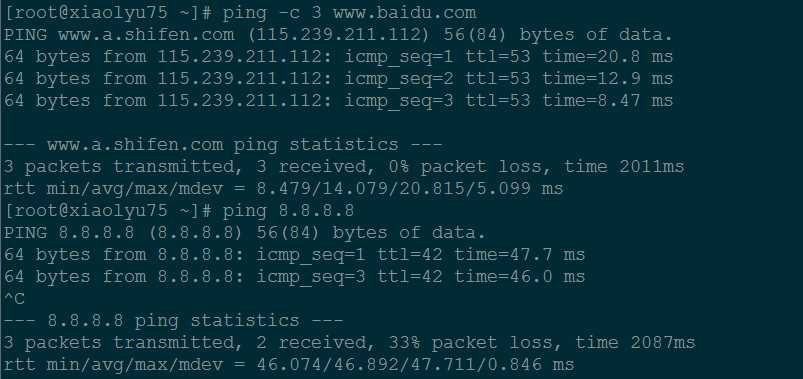Click IP 115.239.211.112 in icmp_seq=1 line
The width and height of the screenshot is (803, 379).
point(239,56)
